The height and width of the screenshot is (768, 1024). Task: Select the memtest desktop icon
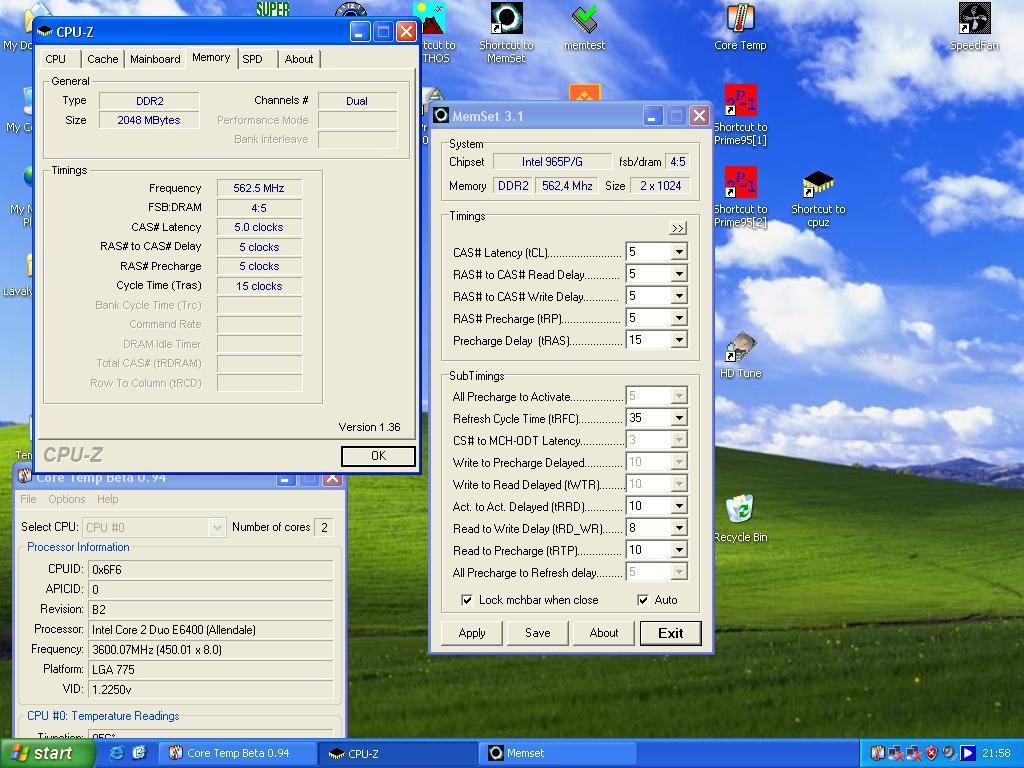584,27
